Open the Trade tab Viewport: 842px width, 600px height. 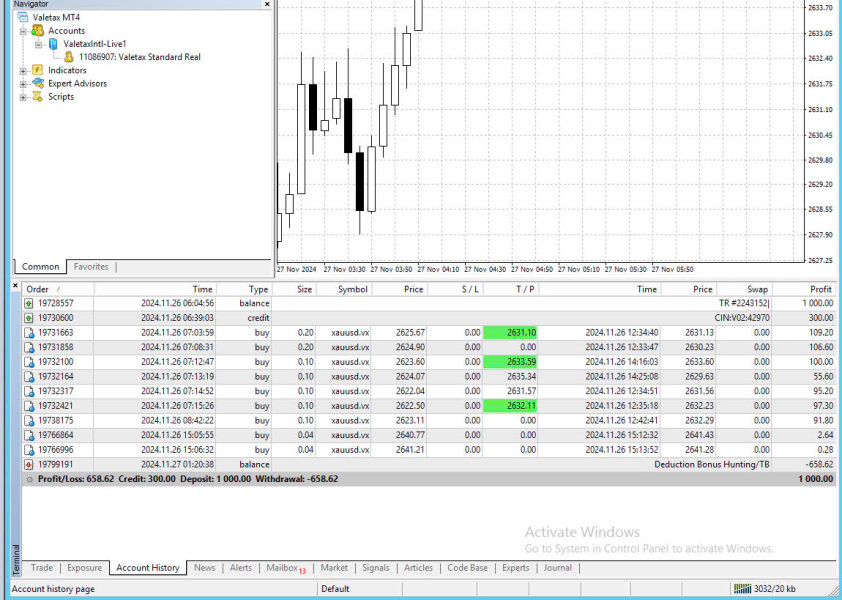tap(41, 568)
